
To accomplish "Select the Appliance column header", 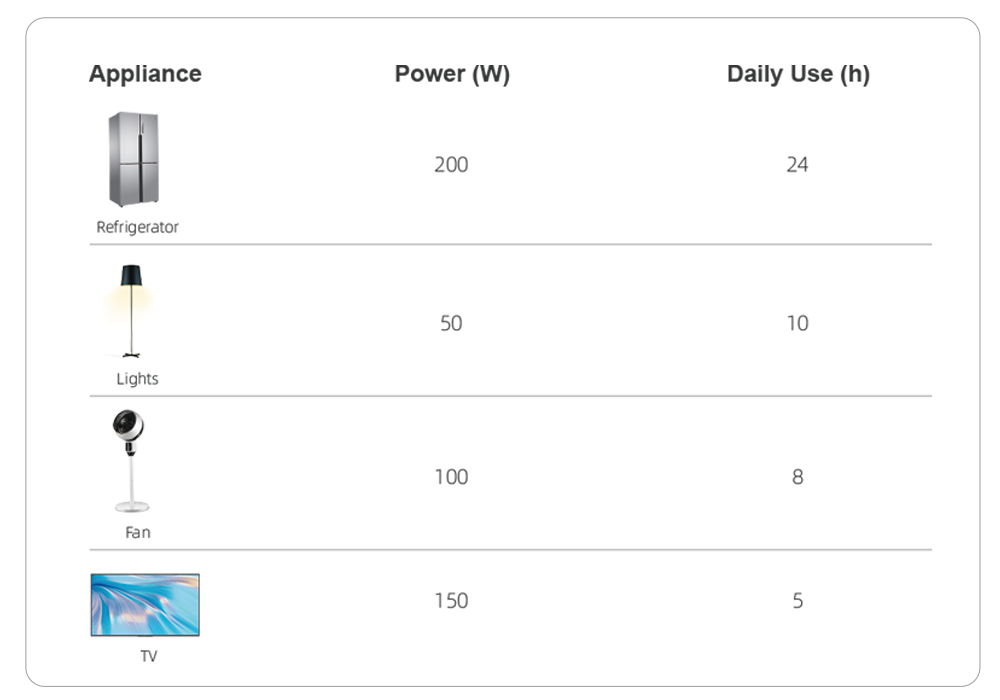I will pyautogui.click(x=145, y=74).
